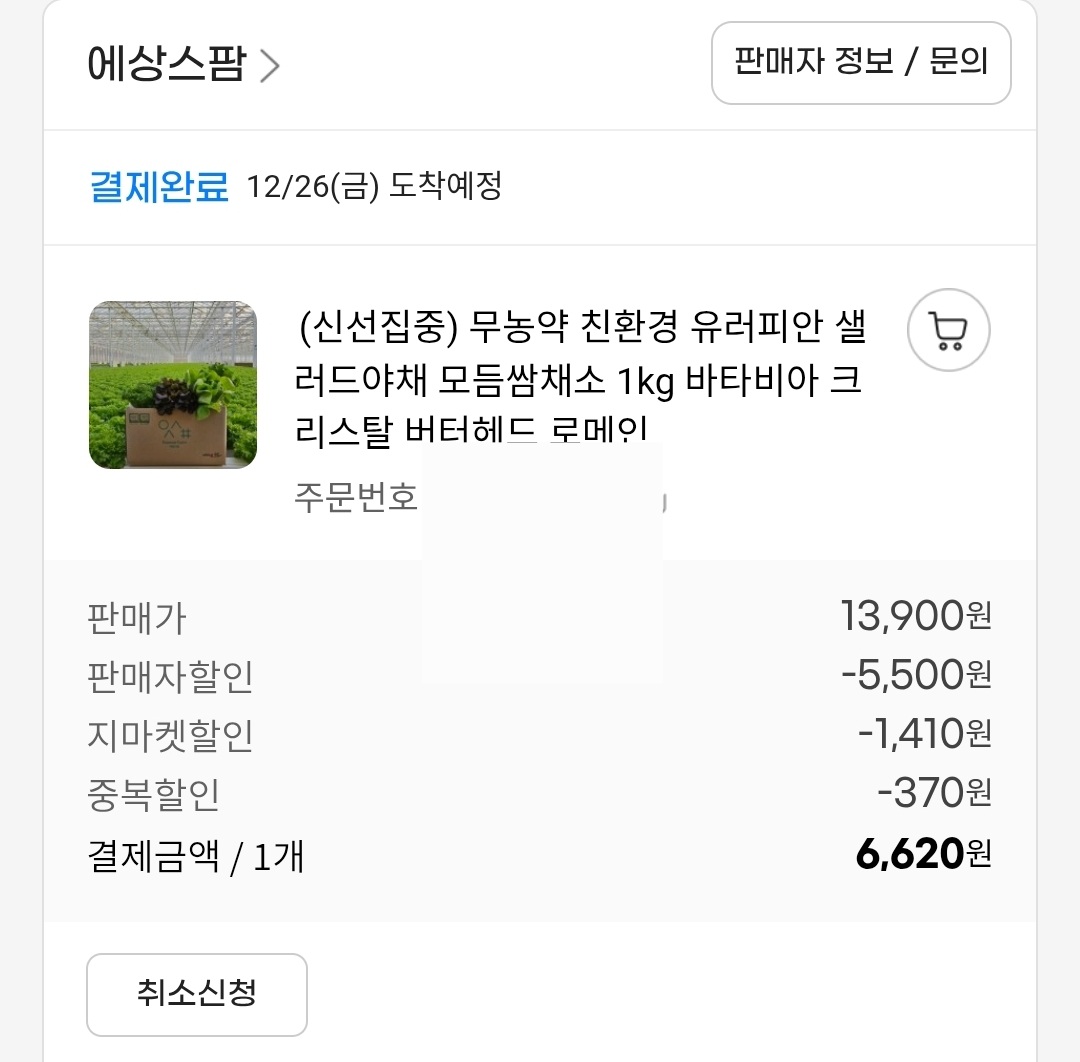This screenshot has width=1080, height=1062.
Task: Tap the -370원 discount amount
Action: [934, 794]
